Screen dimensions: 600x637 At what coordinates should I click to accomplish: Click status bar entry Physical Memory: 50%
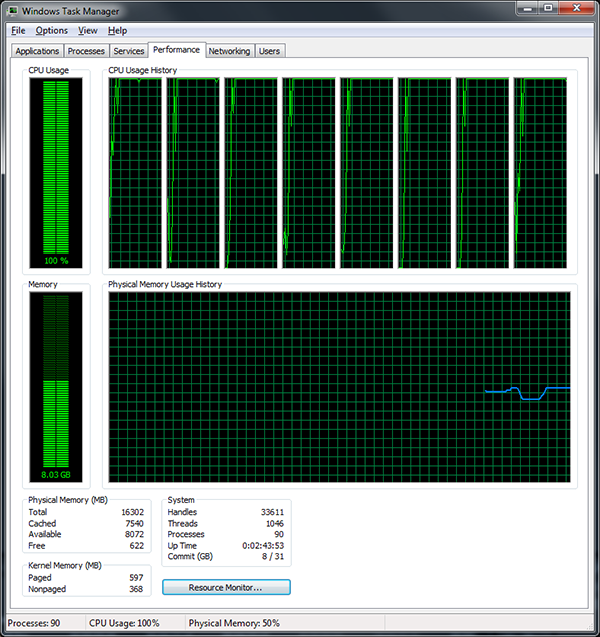[x=234, y=623]
